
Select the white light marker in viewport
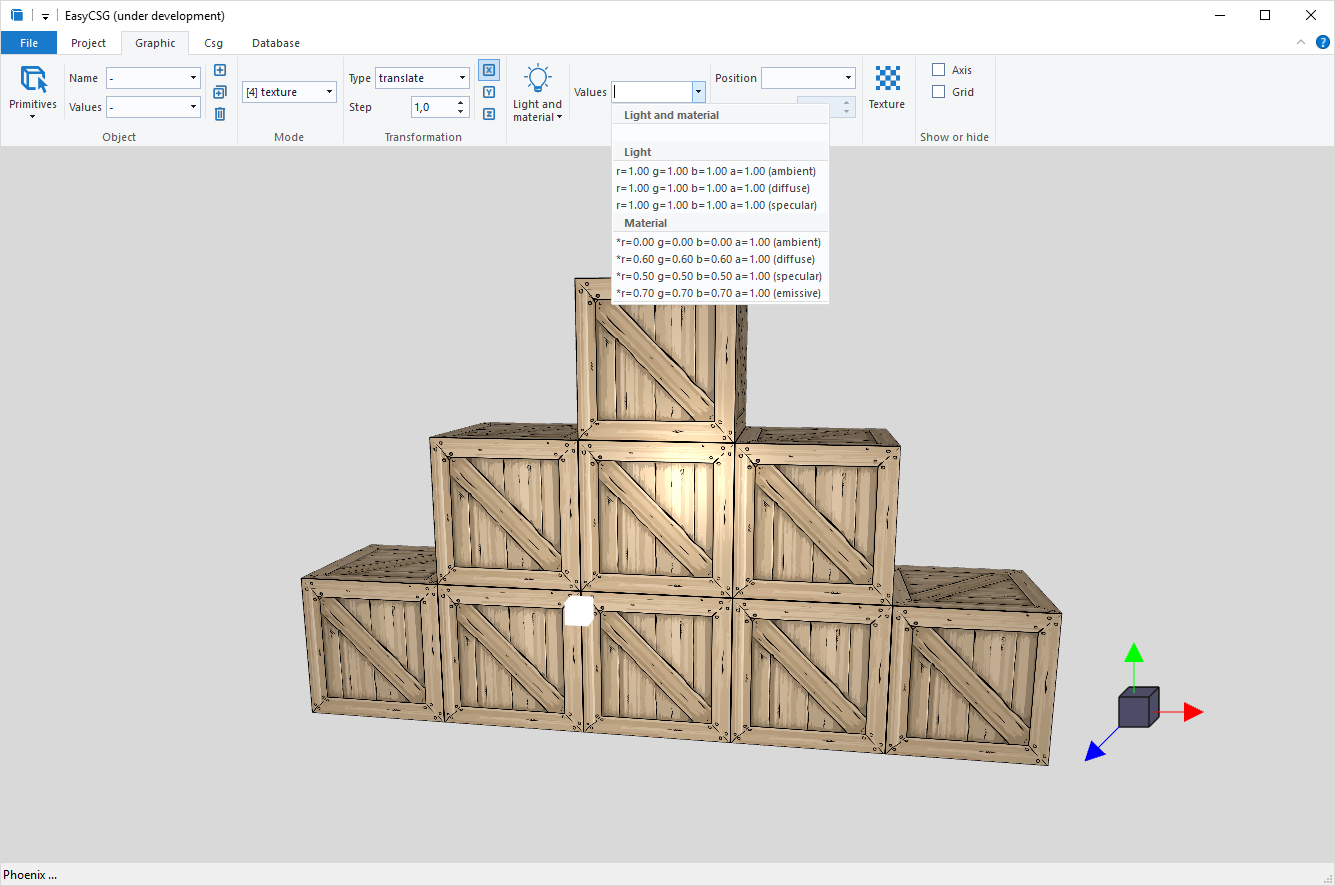click(579, 610)
